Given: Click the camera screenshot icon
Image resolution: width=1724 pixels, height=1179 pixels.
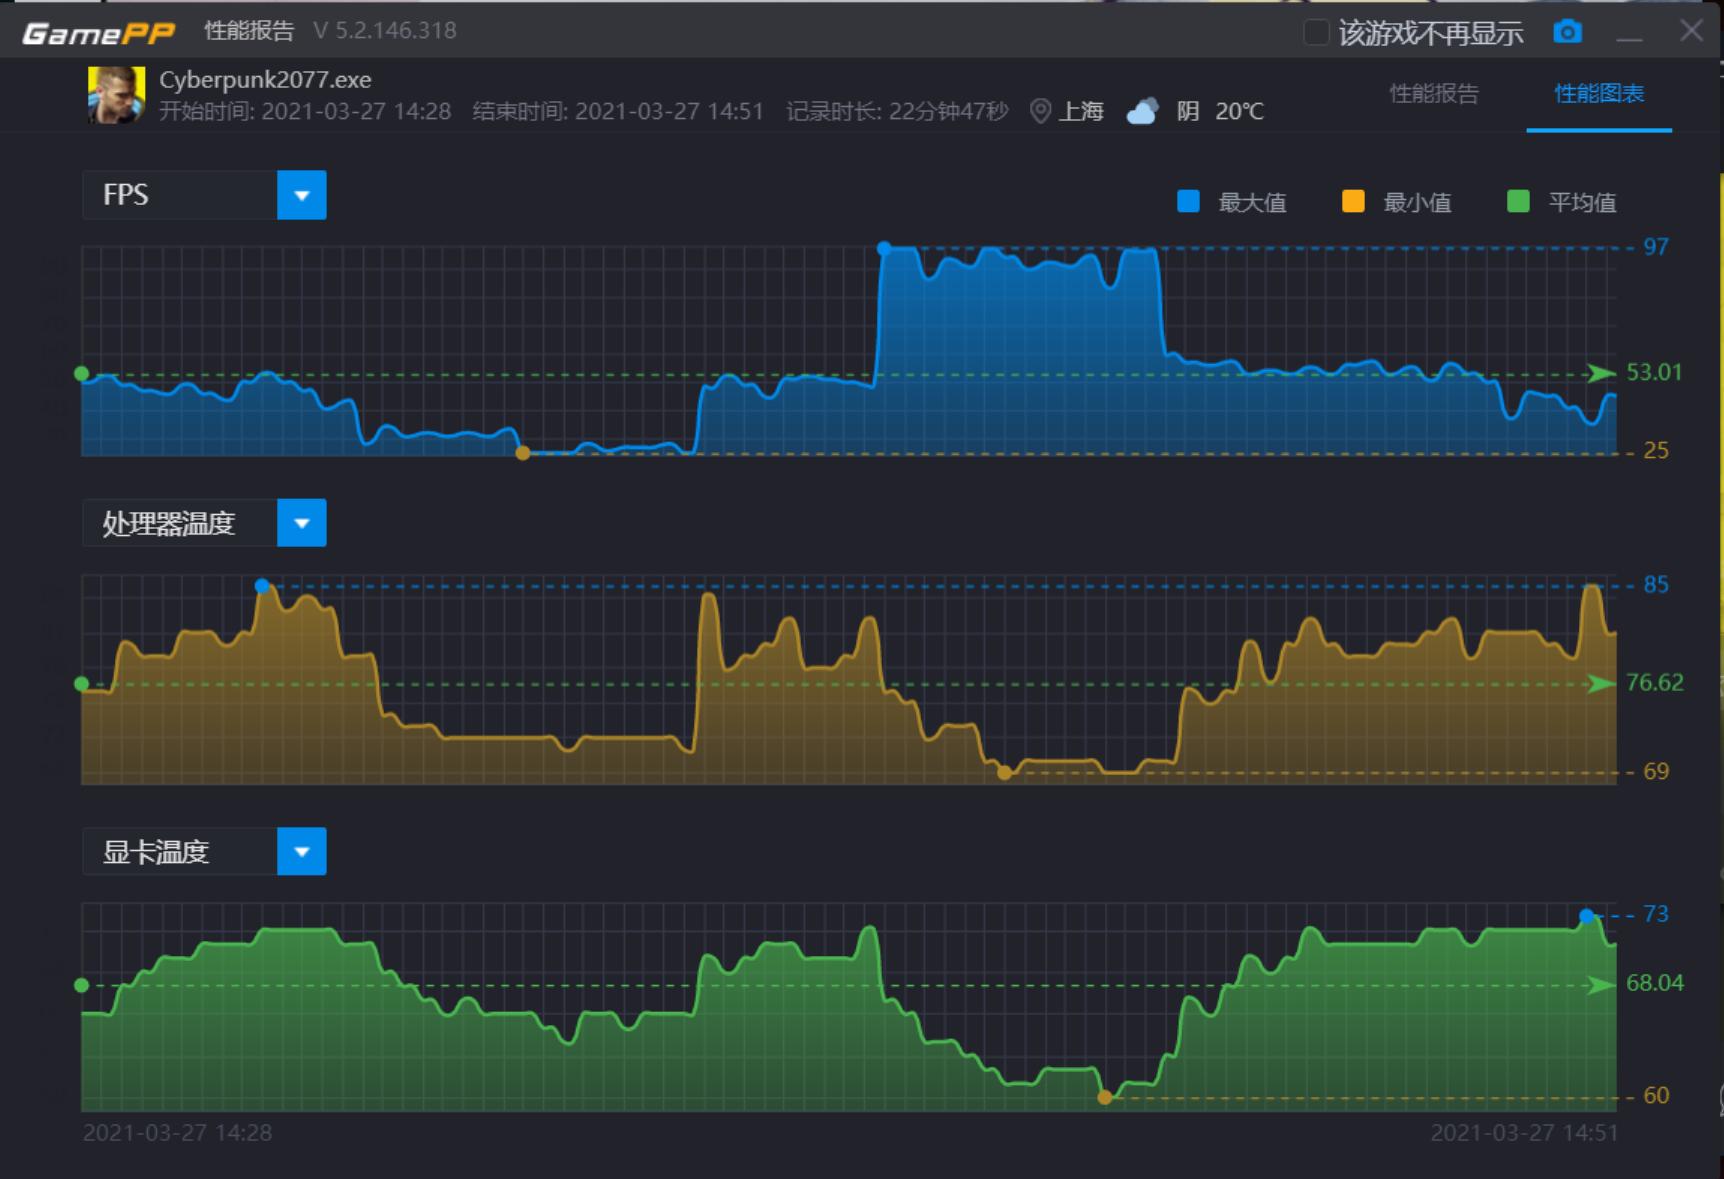Looking at the screenshot, I should click(x=1567, y=32).
